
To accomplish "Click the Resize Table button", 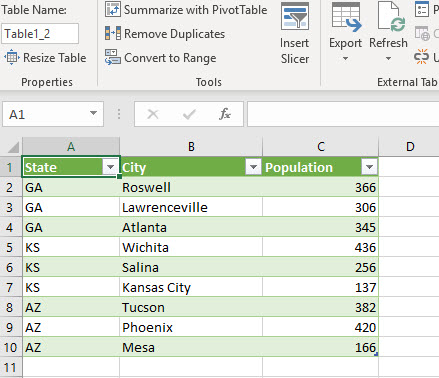I will [45, 57].
